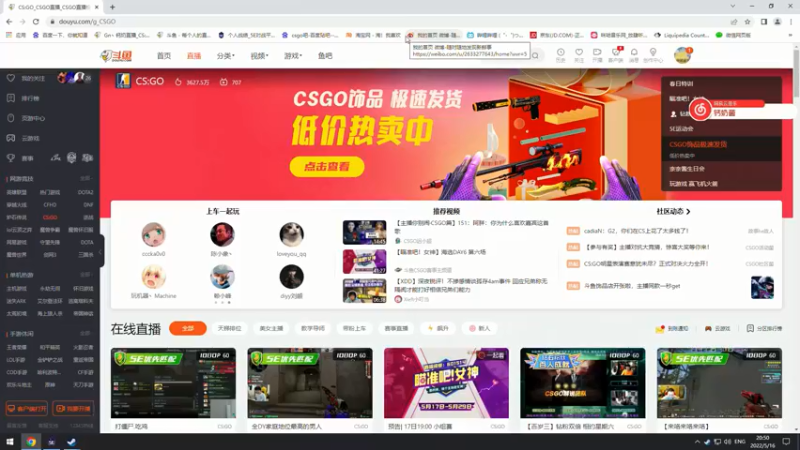Open the history clock icon in header

click(x=560, y=53)
